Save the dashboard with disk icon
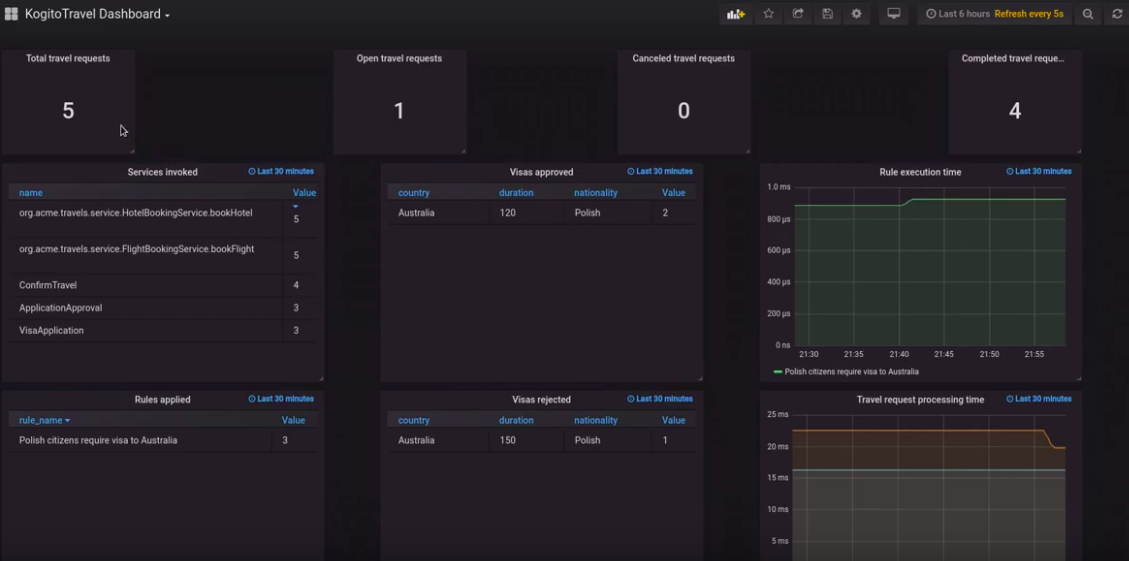This screenshot has height=561, width=1129. click(827, 14)
